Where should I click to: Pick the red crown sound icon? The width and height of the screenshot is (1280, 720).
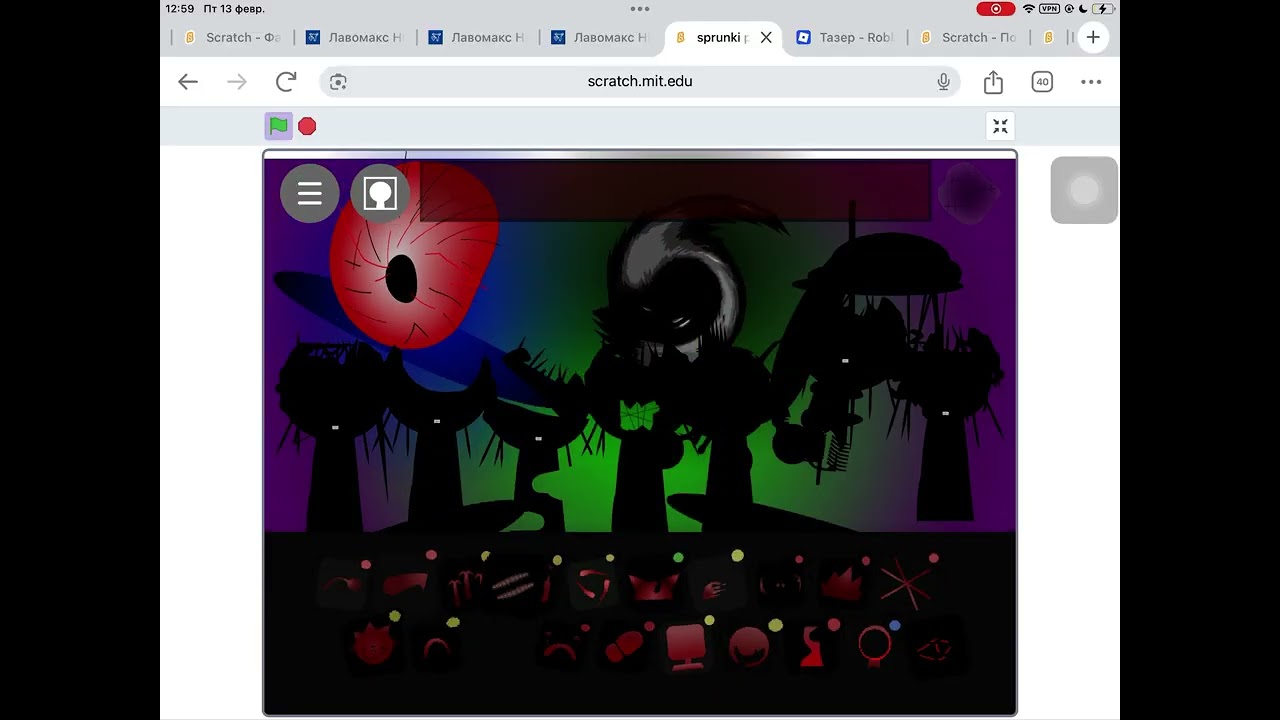[842, 584]
